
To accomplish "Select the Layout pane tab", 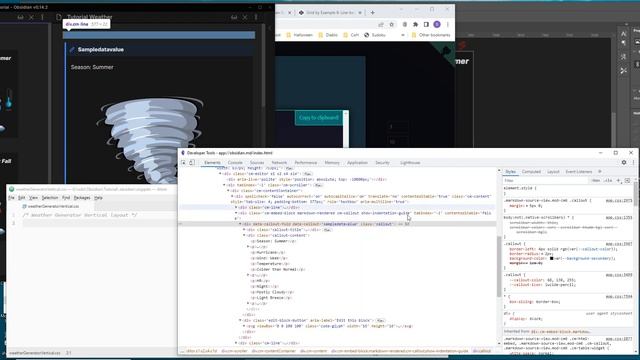I will click(553, 172).
